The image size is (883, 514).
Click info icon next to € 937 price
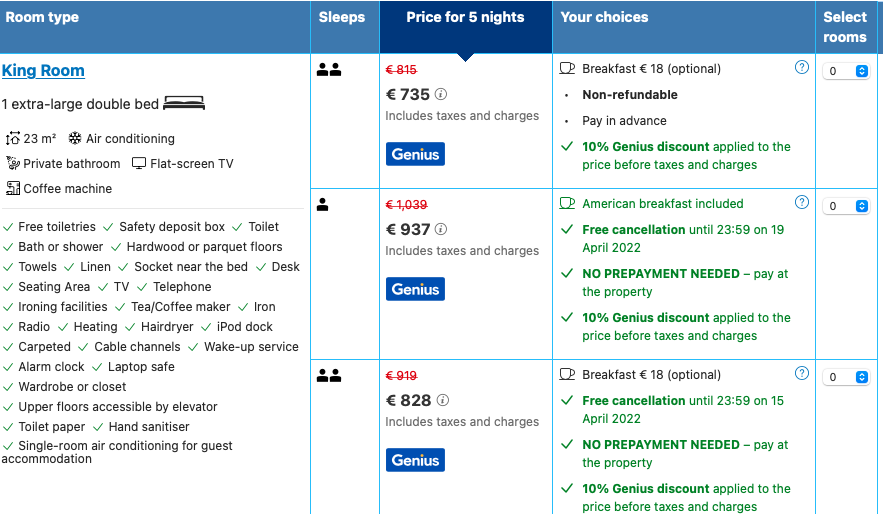tap(441, 229)
